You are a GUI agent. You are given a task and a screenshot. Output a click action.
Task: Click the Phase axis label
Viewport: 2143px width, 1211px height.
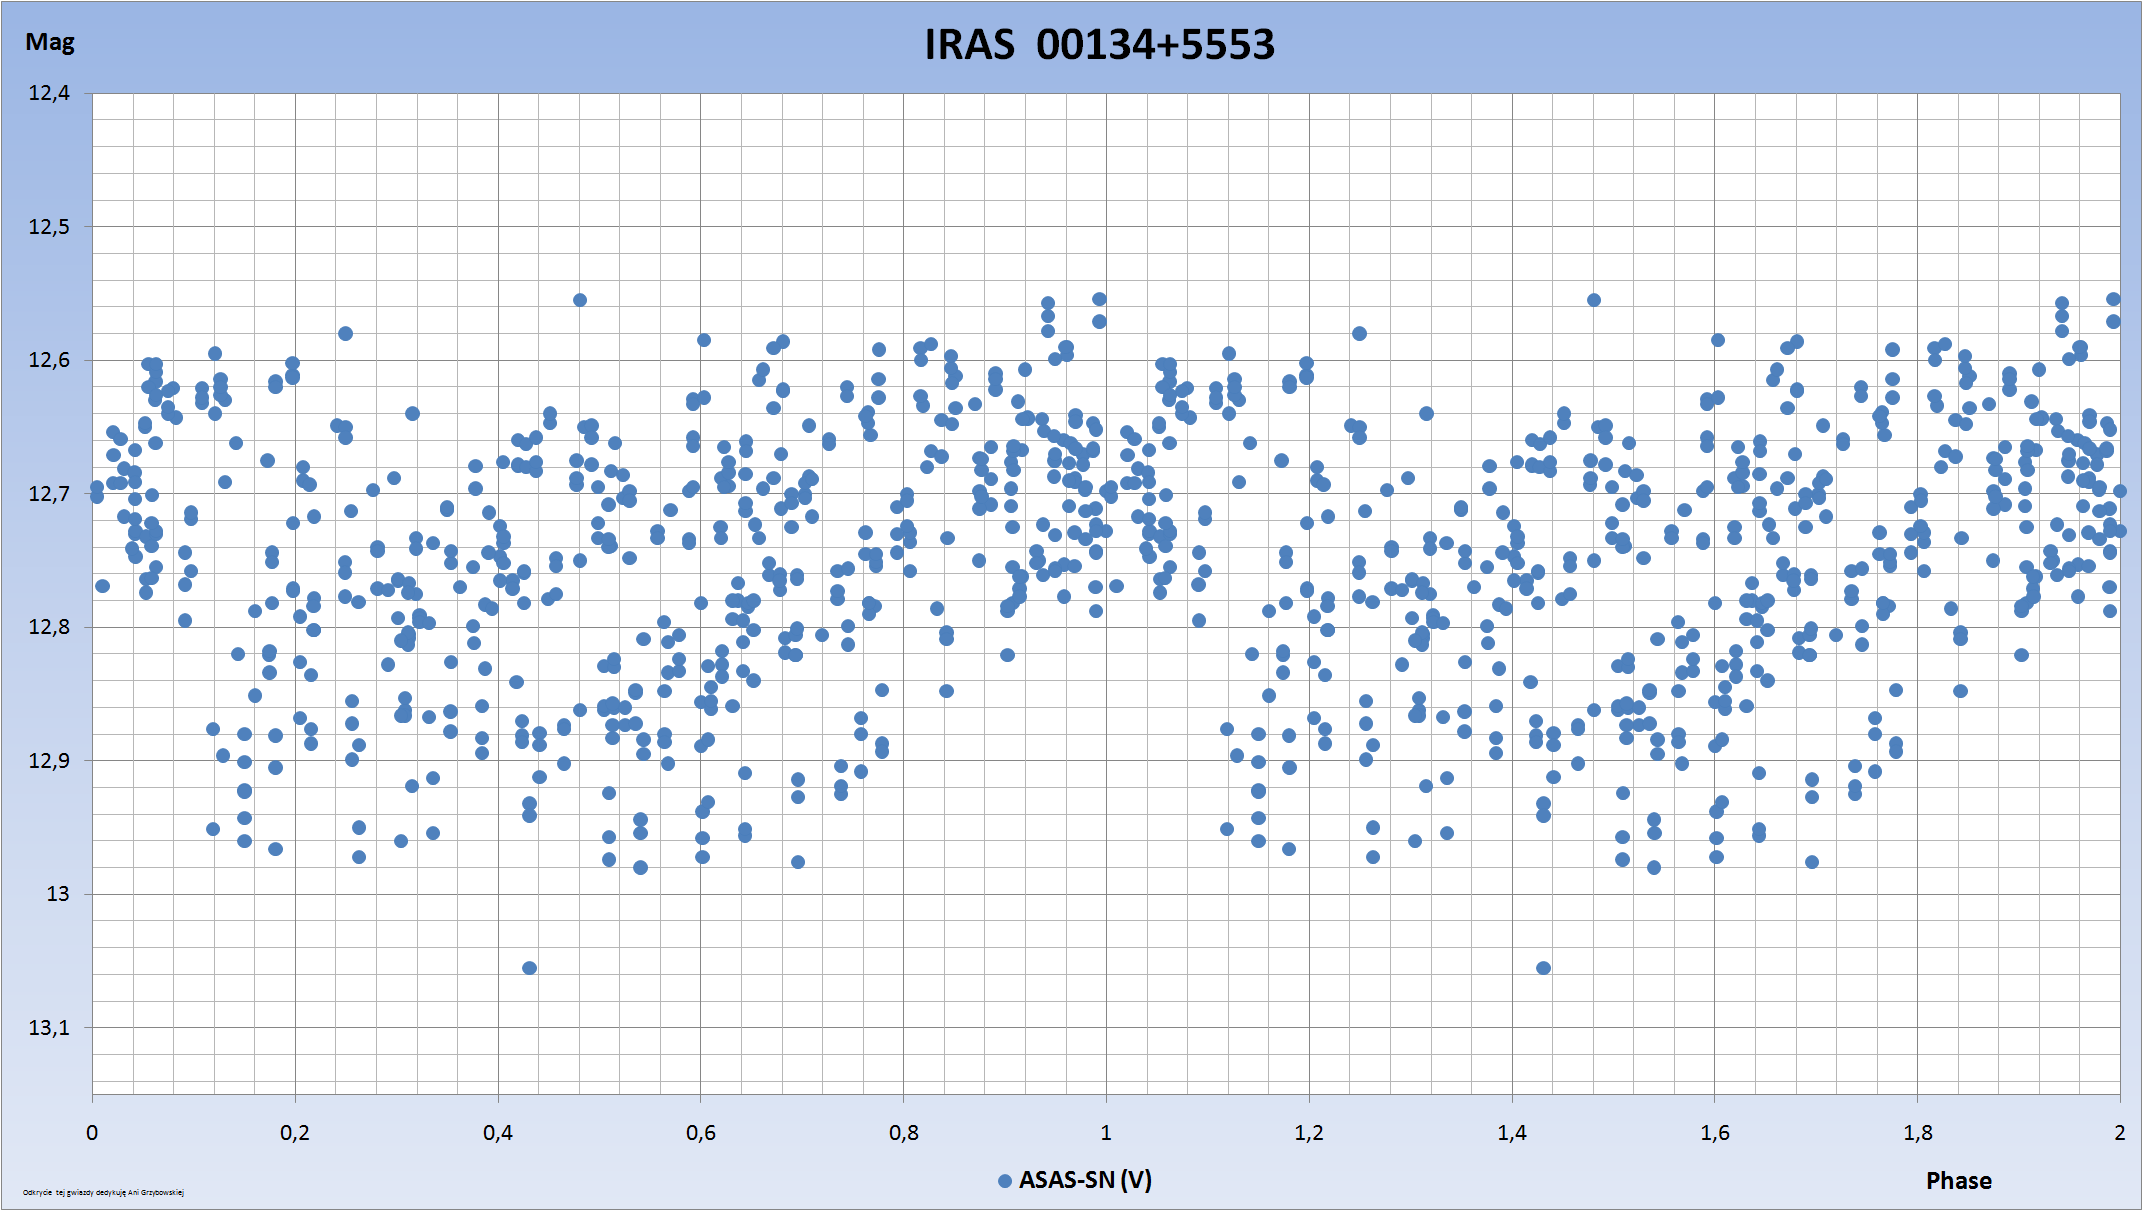click(1959, 1181)
